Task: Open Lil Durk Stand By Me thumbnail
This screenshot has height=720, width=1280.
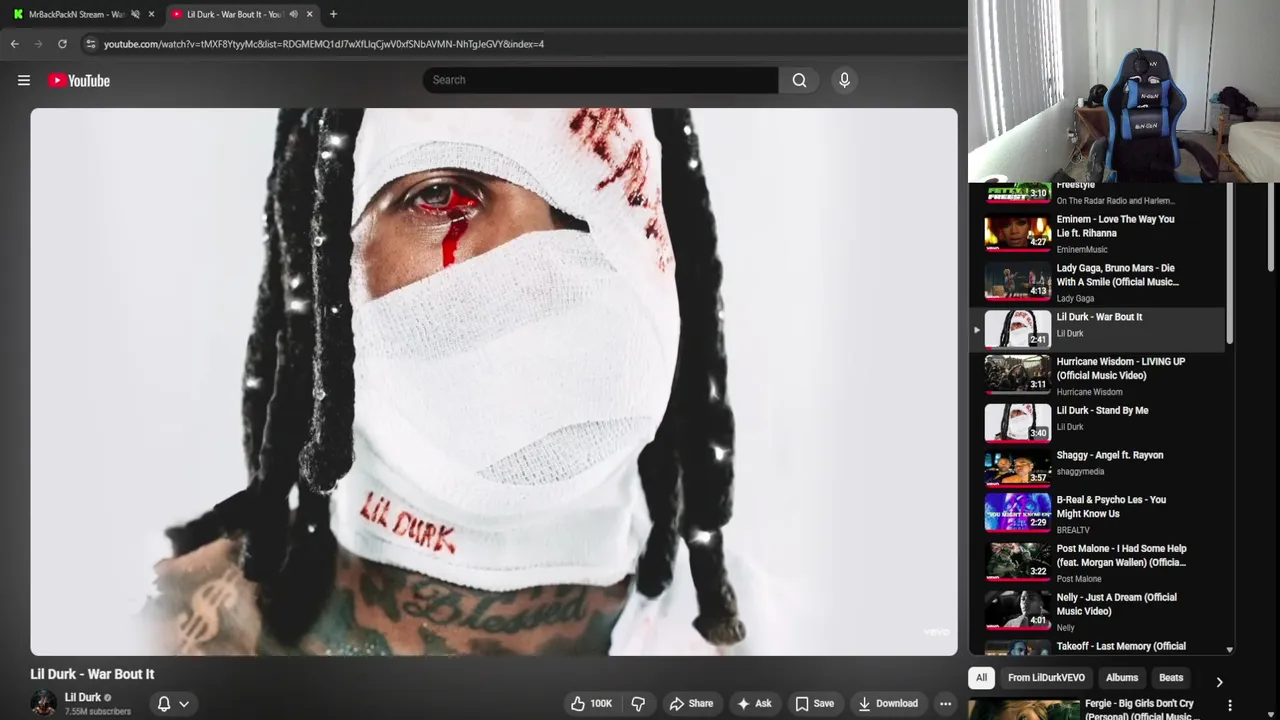Action: tap(1018, 423)
